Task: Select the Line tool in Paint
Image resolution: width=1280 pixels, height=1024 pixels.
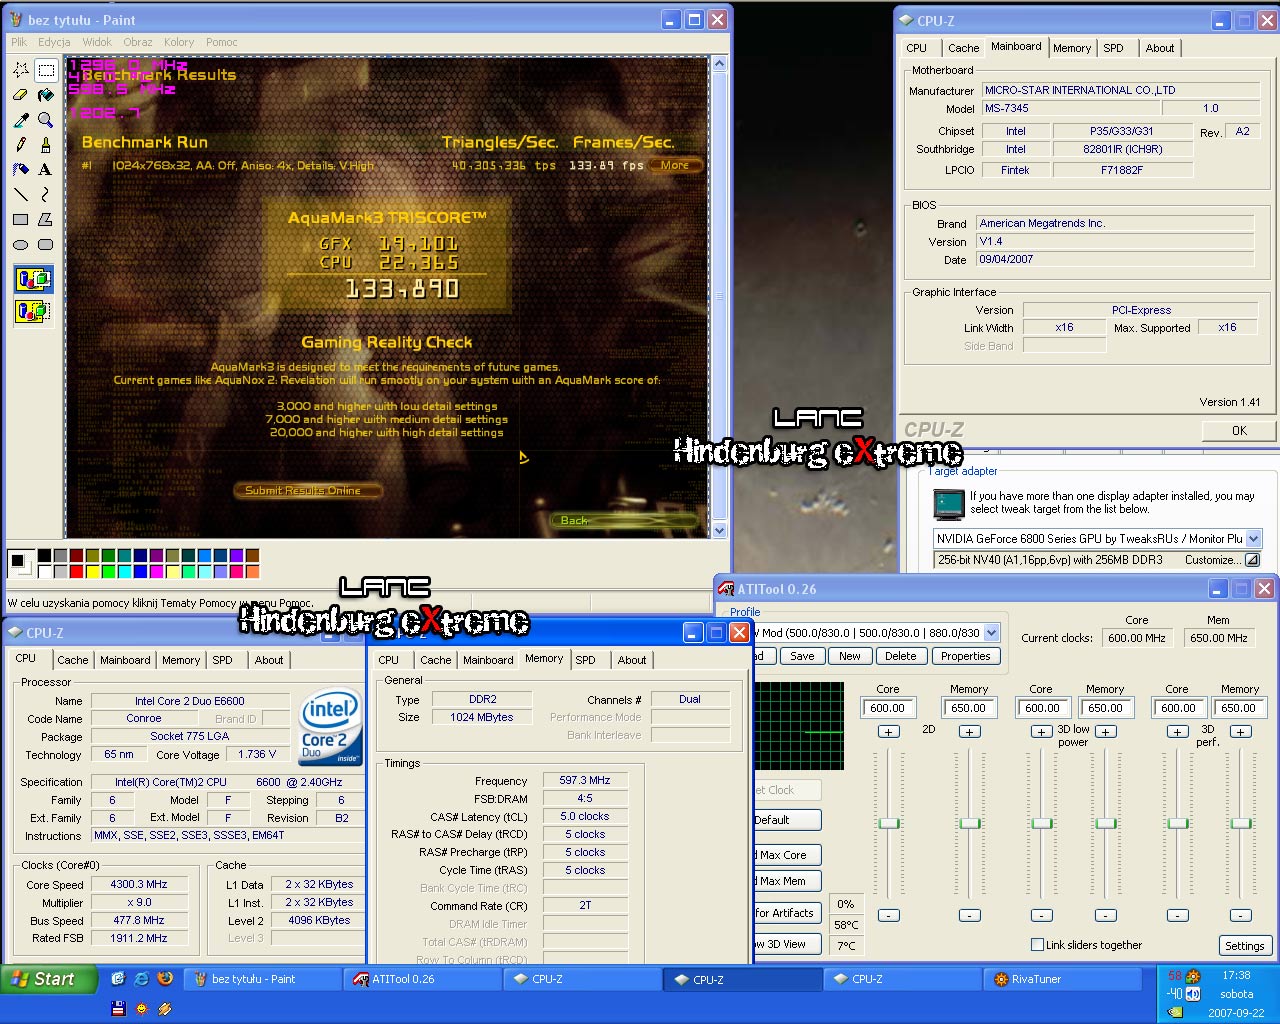Action: (21, 195)
